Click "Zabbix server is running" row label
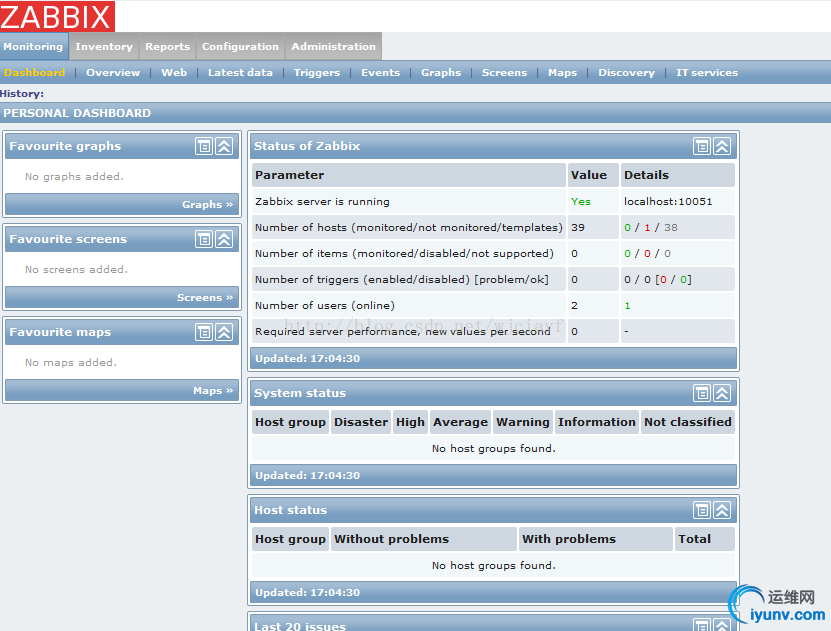Screen dimensions: 831x631 [x=322, y=201]
